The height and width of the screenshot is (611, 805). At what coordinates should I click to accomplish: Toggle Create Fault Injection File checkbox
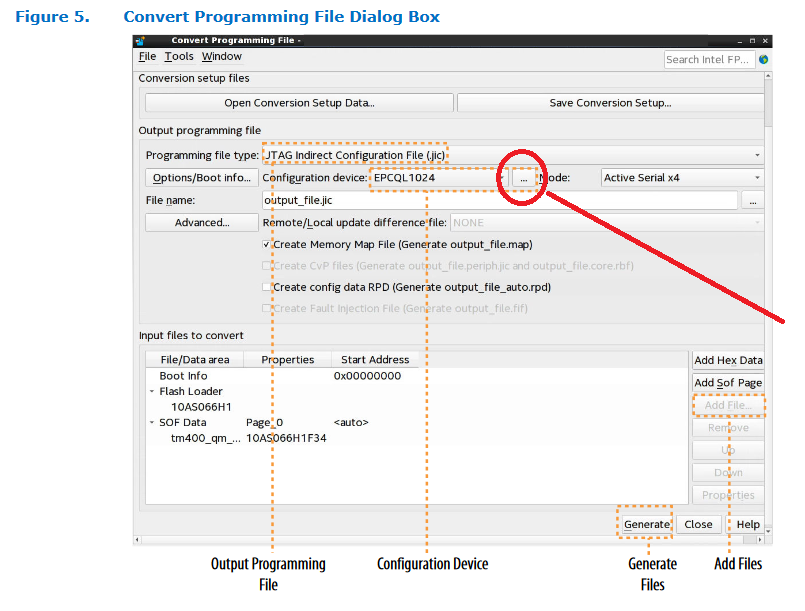(x=266, y=308)
